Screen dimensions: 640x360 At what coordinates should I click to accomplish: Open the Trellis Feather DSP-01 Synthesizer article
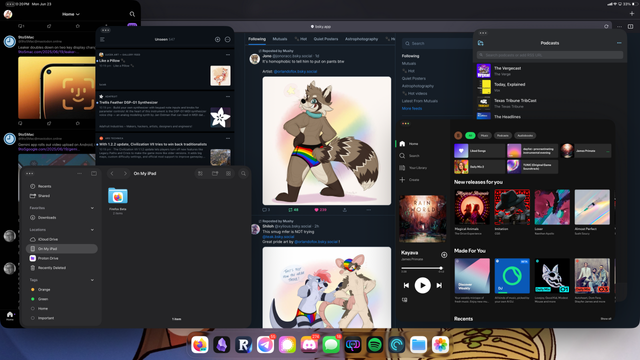pos(164,112)
